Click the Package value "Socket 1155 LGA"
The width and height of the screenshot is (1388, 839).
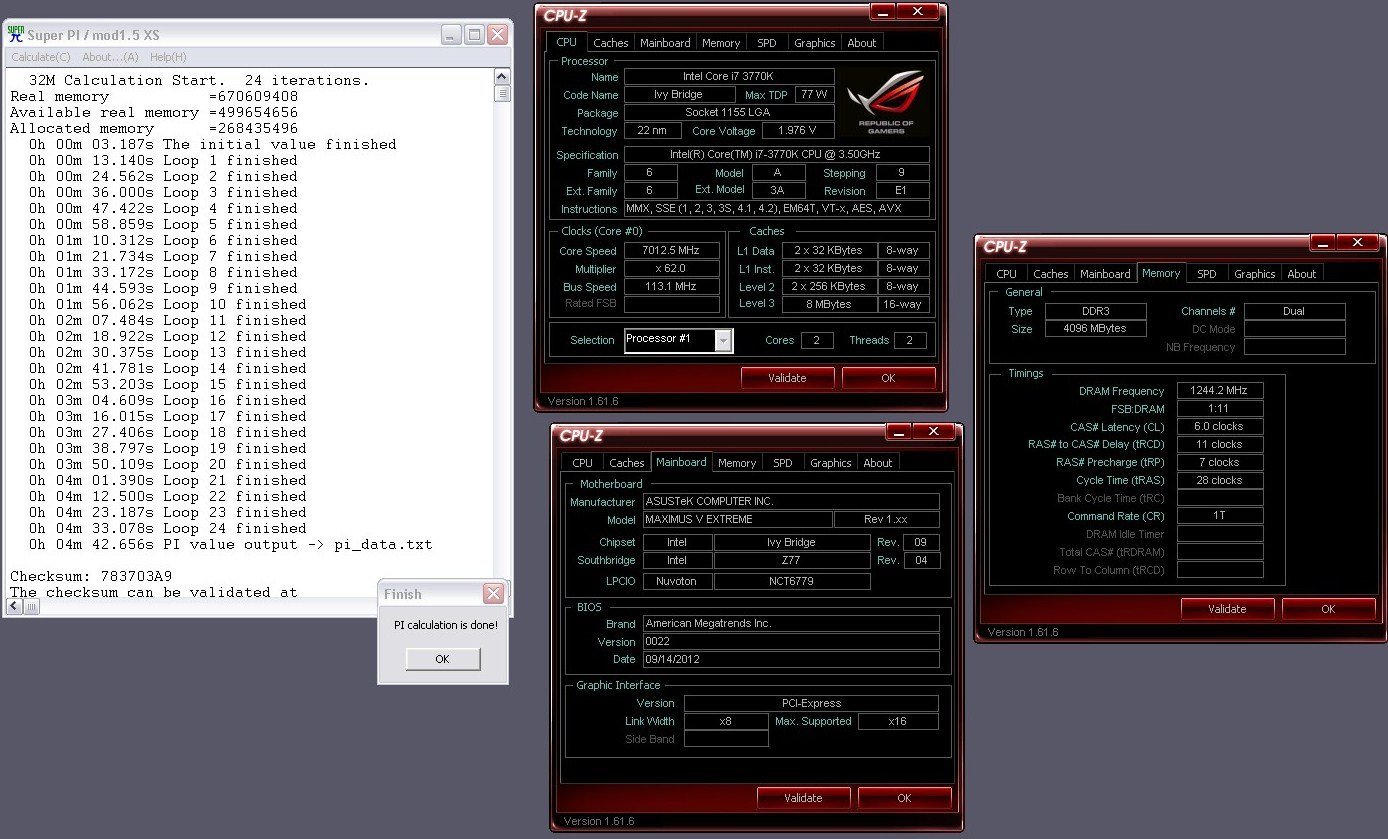(729, 113)
